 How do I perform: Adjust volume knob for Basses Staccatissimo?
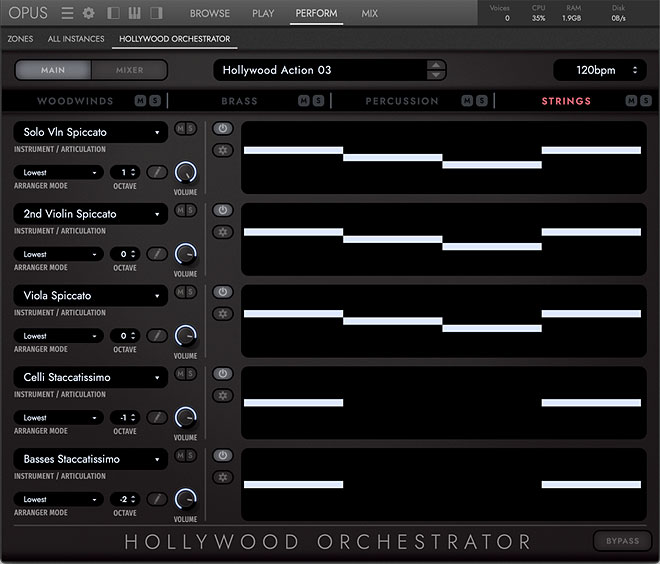(x=186, y=499)
